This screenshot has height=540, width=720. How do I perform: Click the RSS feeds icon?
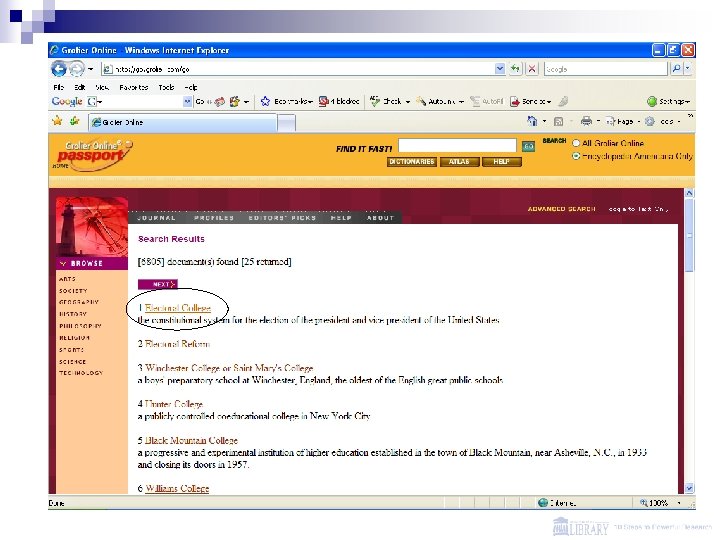coord(558,122)
